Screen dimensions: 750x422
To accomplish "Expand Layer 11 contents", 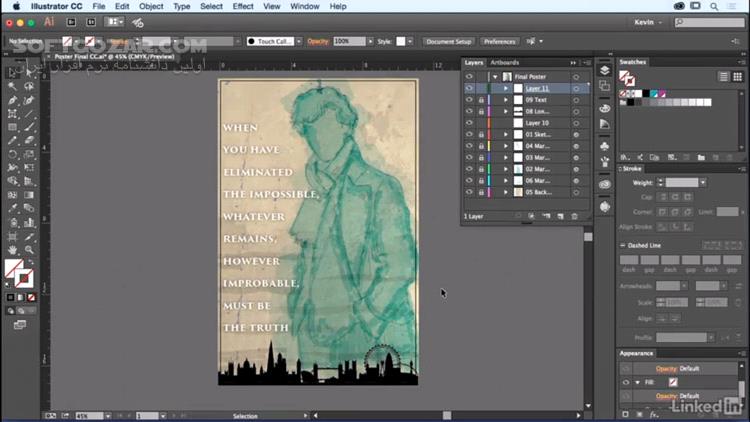I will pos(506,89).
